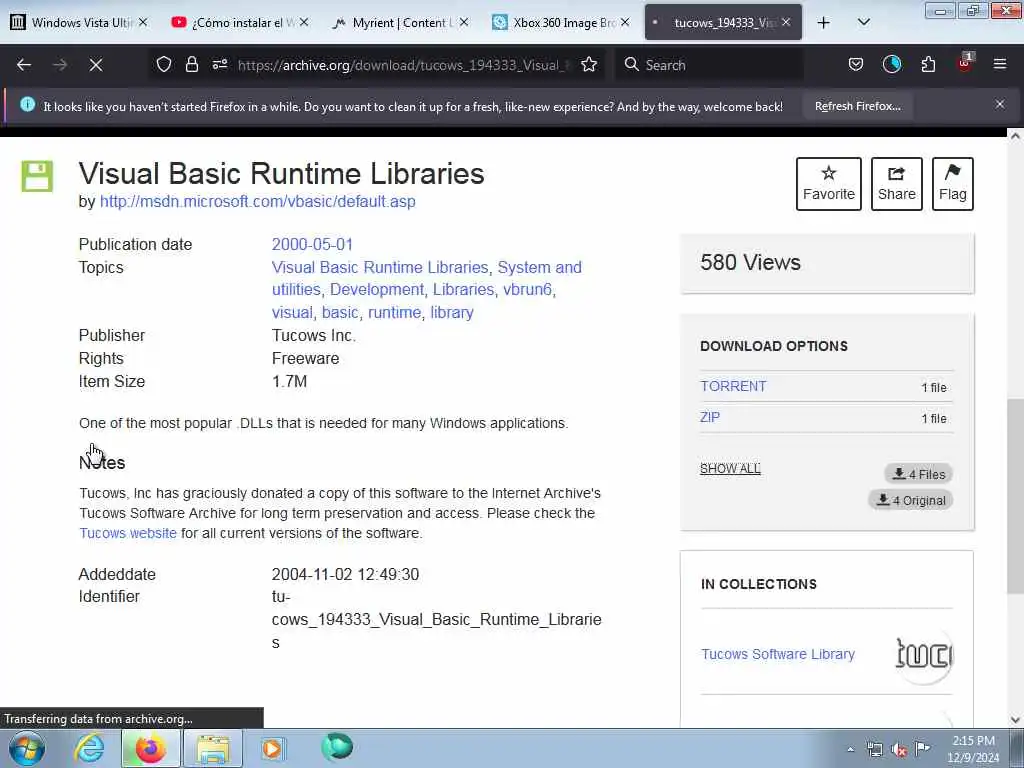Open site permissions icon in address bar
The height and width of the screenshot is (768, 1024).
220,64
